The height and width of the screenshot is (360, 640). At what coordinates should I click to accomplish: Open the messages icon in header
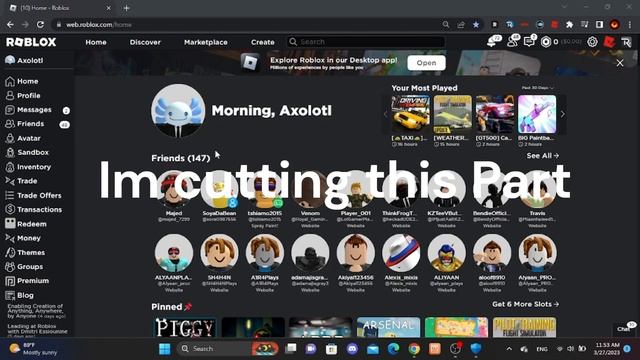pyautogui.click(x=529, y=41)
